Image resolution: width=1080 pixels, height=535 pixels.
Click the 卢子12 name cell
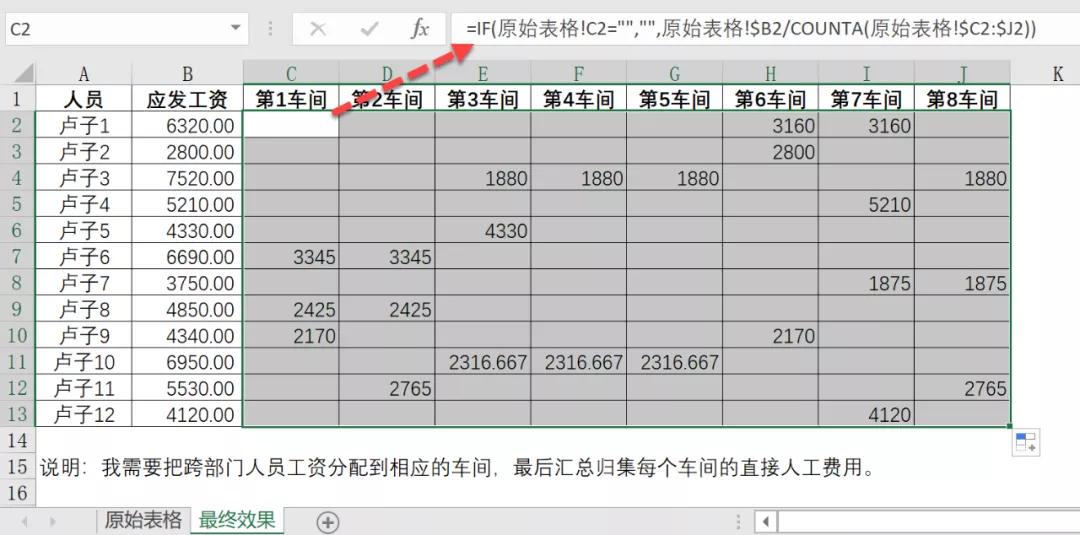(x=84, y=413)
